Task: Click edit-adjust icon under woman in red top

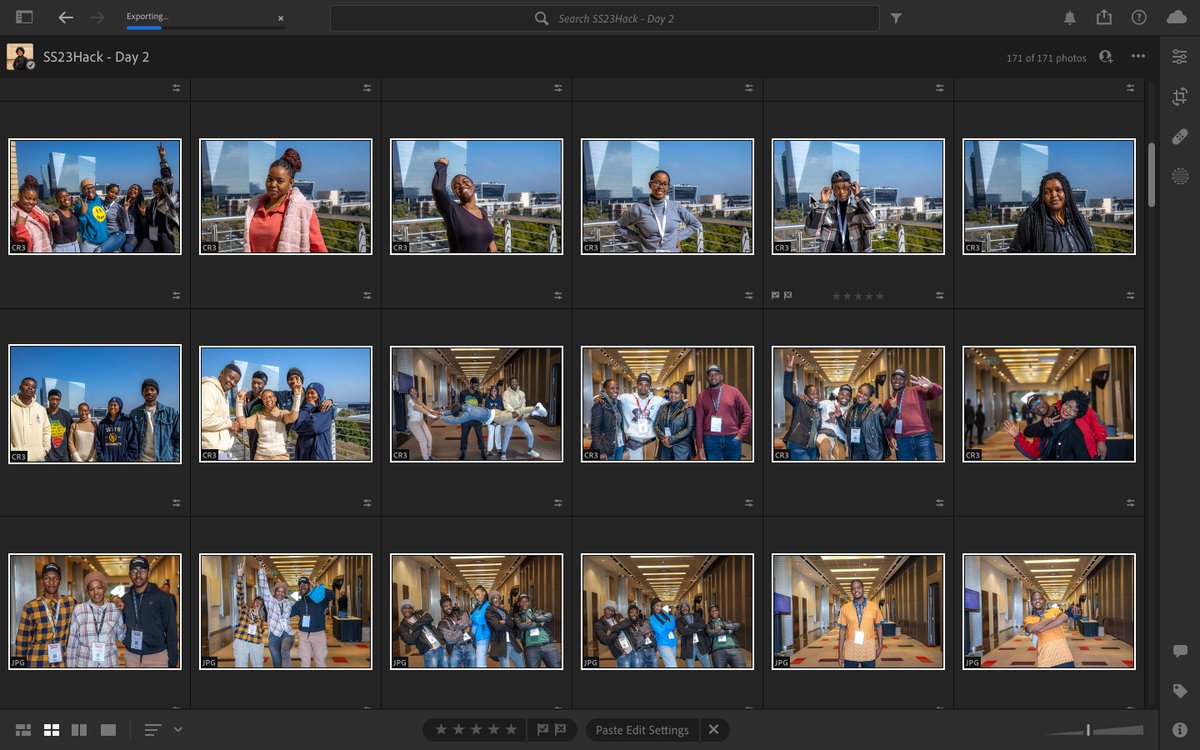Action: 367,295
